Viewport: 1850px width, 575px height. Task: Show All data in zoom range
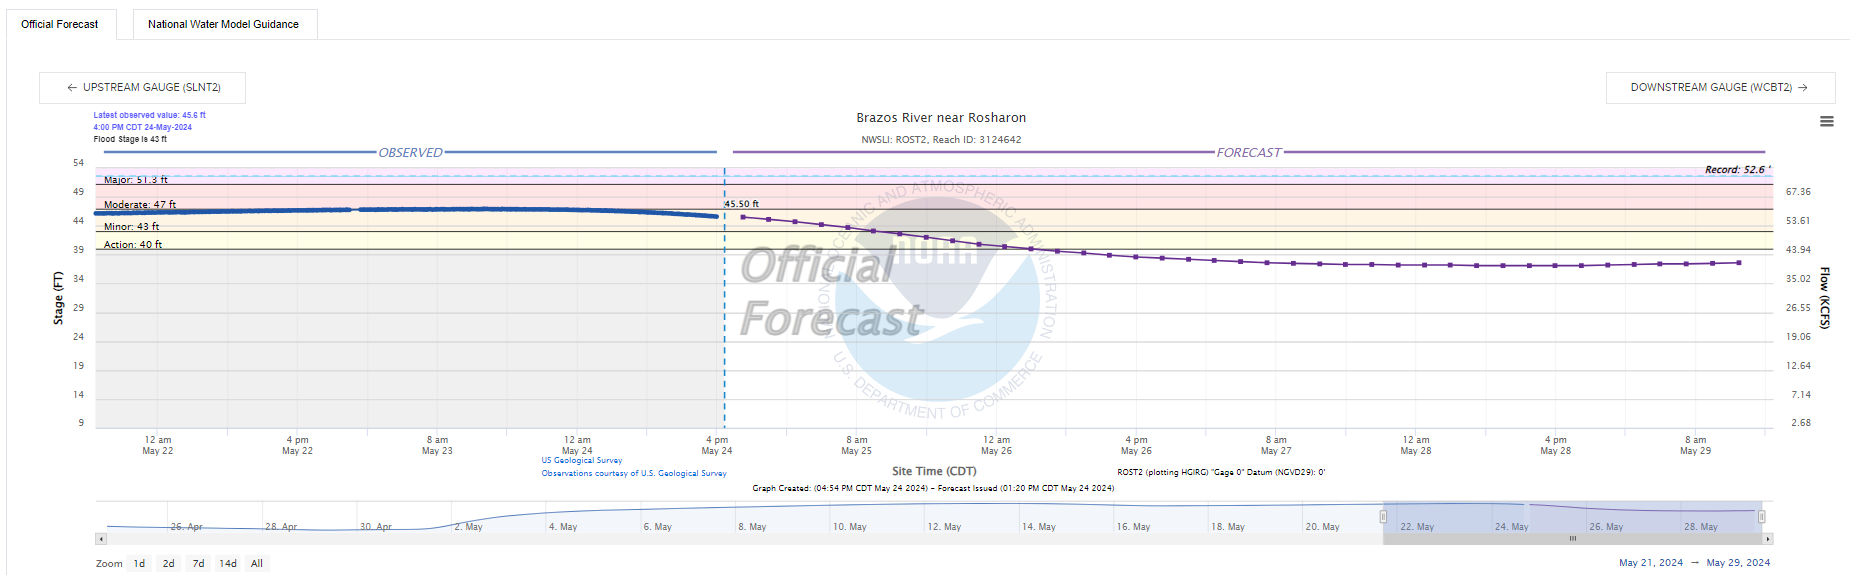pos(257,564)
